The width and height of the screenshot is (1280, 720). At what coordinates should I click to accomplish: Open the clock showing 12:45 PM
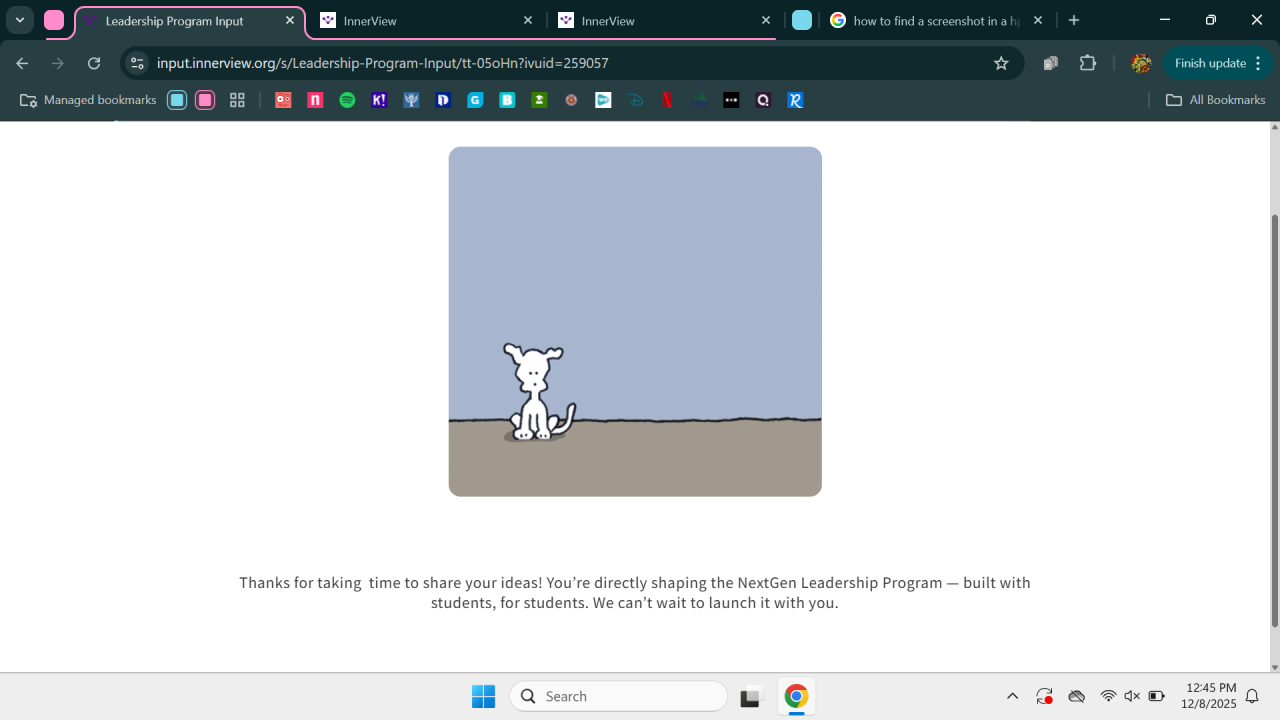point(1210,696)
